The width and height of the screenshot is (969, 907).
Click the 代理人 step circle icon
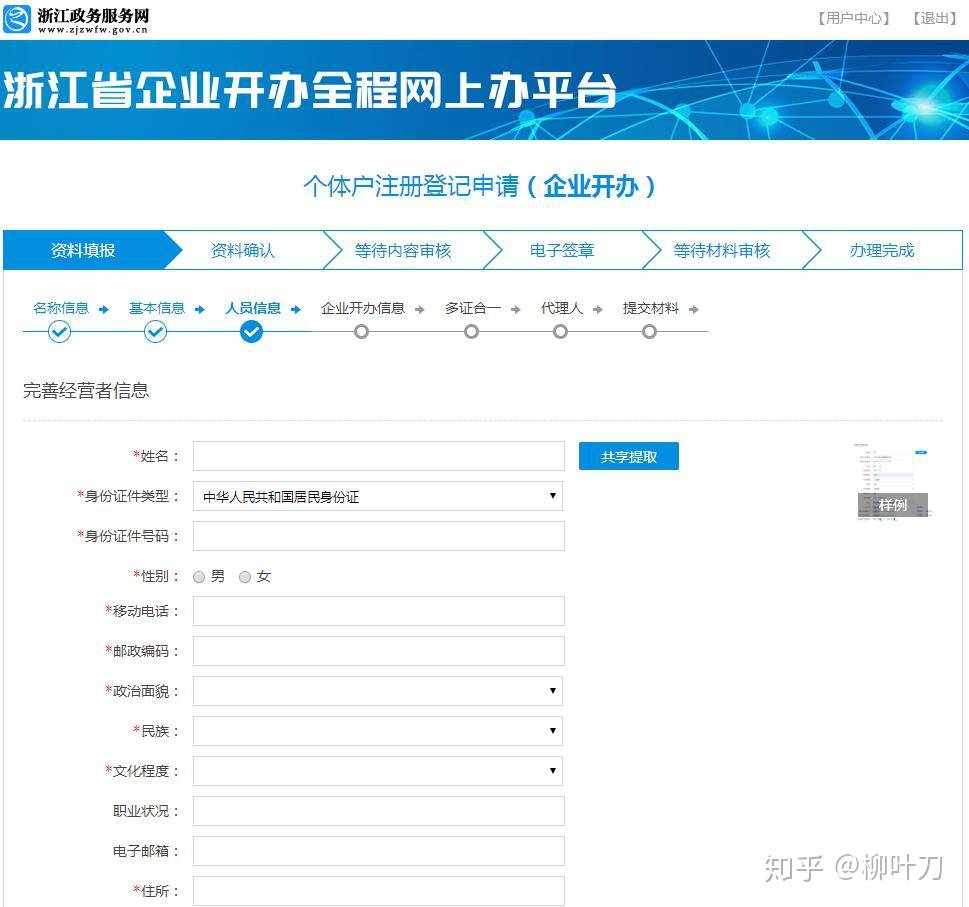point(560,331)
